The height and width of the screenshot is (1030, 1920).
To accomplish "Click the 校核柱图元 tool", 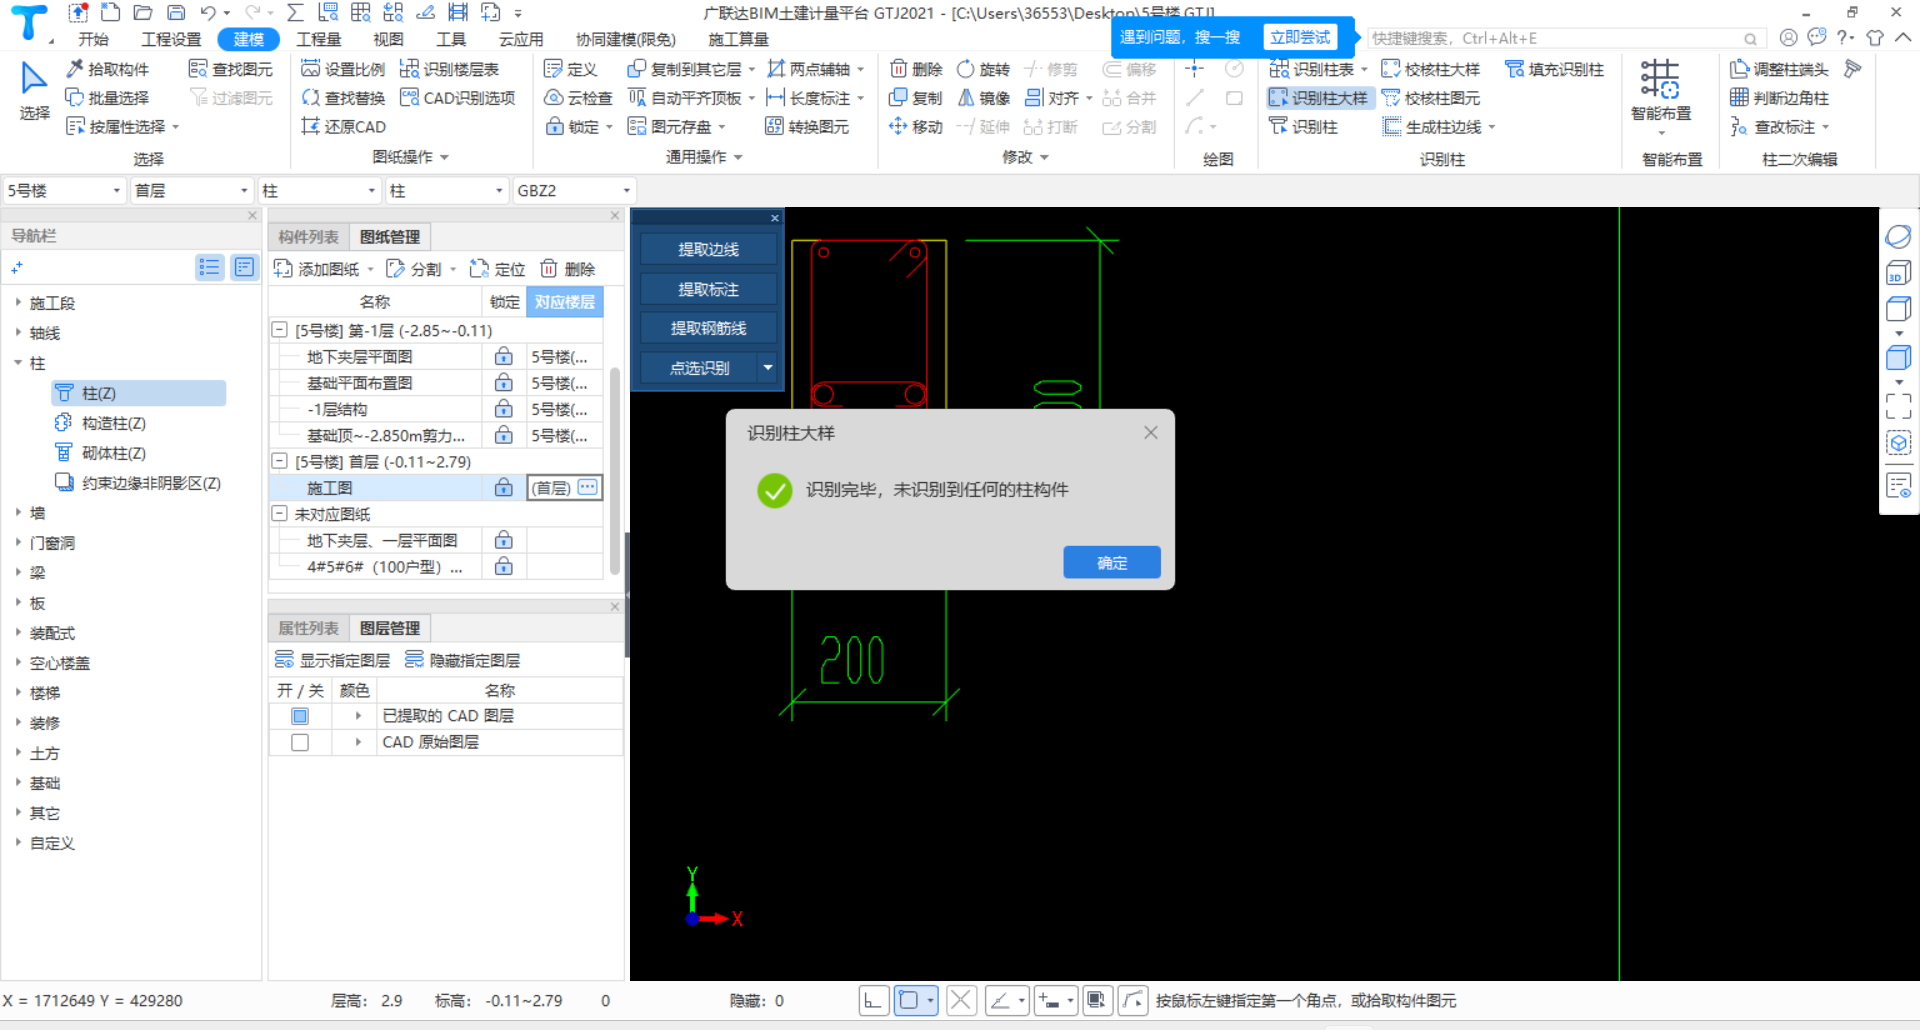I will tap(1431, 98).
